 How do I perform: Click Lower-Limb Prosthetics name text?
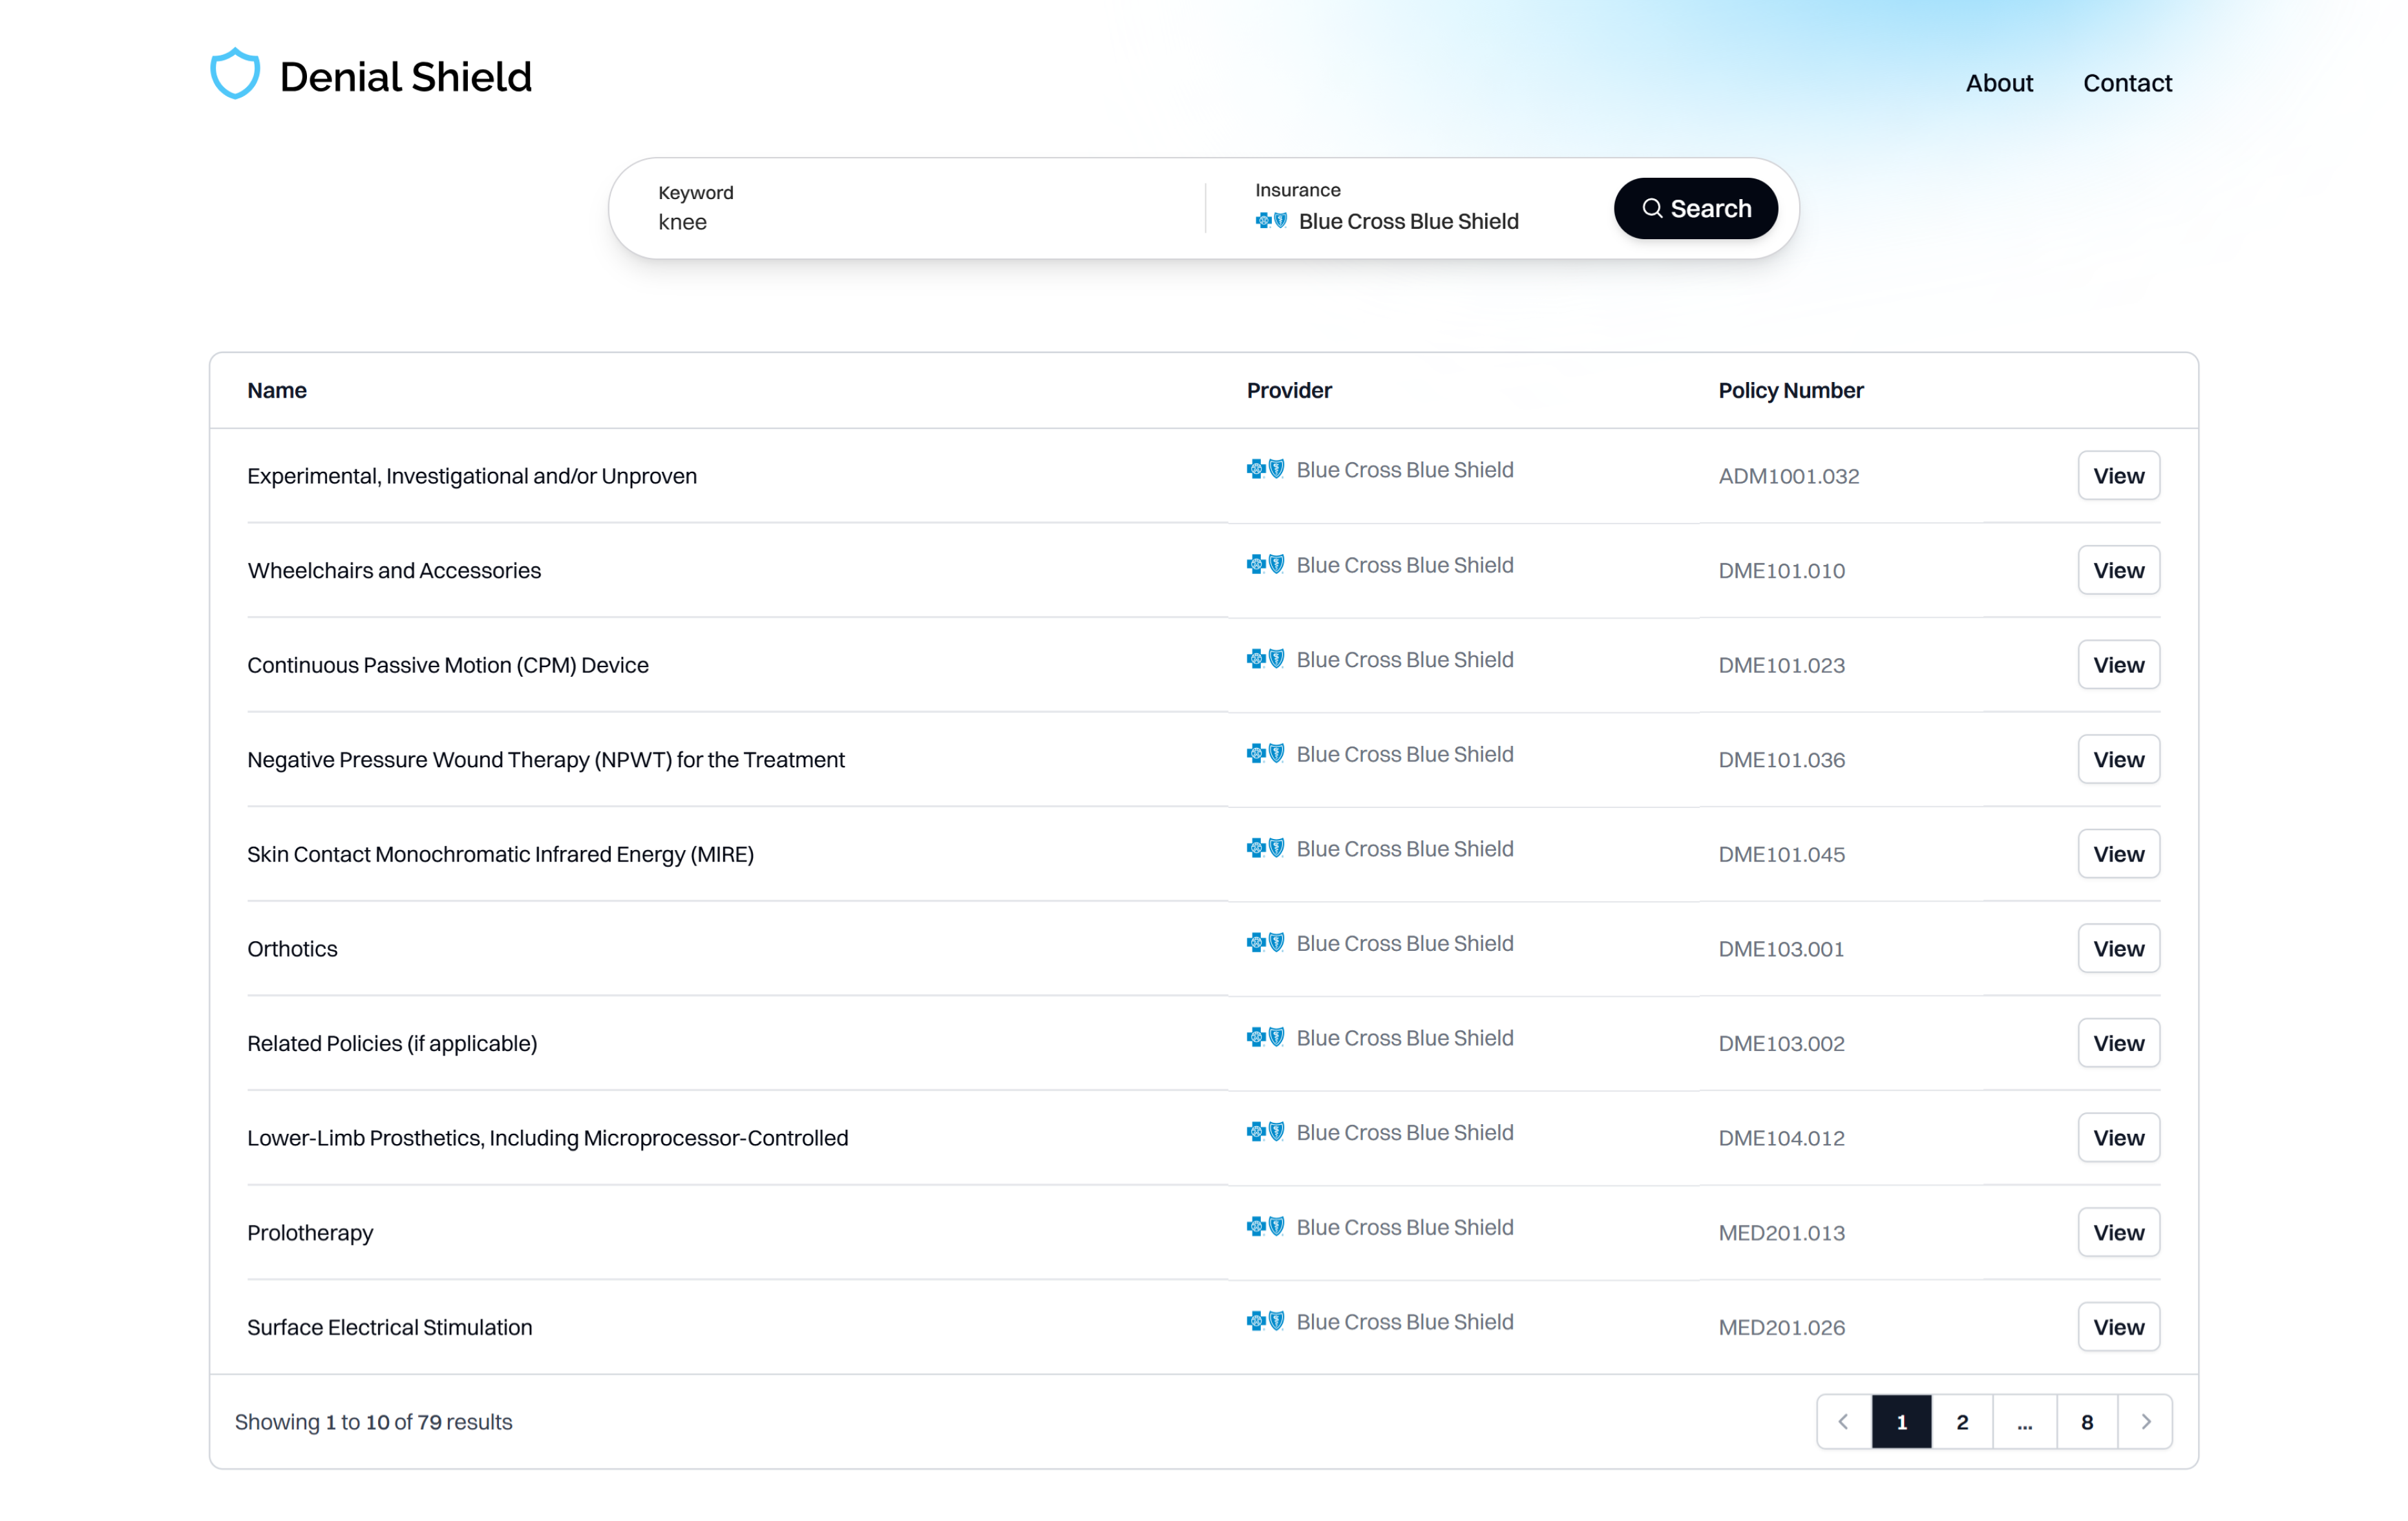tap(547, 1137)
